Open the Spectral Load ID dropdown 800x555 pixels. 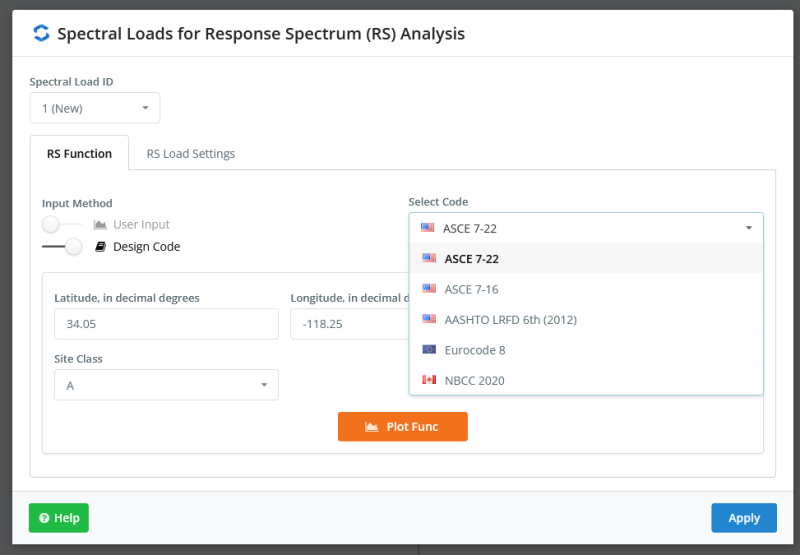(95, 108)
